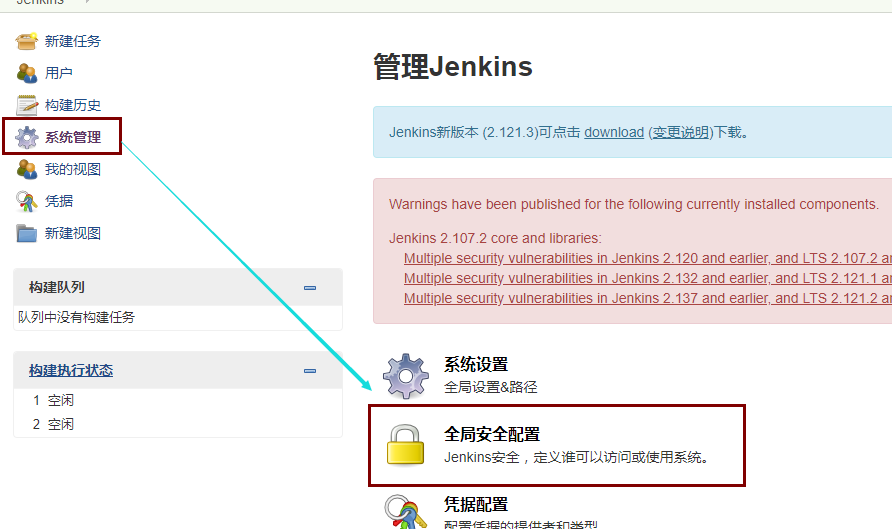Open 构建历史 in sidebar
The height and width of the screenshot is (529, 892).
(73, 105)
